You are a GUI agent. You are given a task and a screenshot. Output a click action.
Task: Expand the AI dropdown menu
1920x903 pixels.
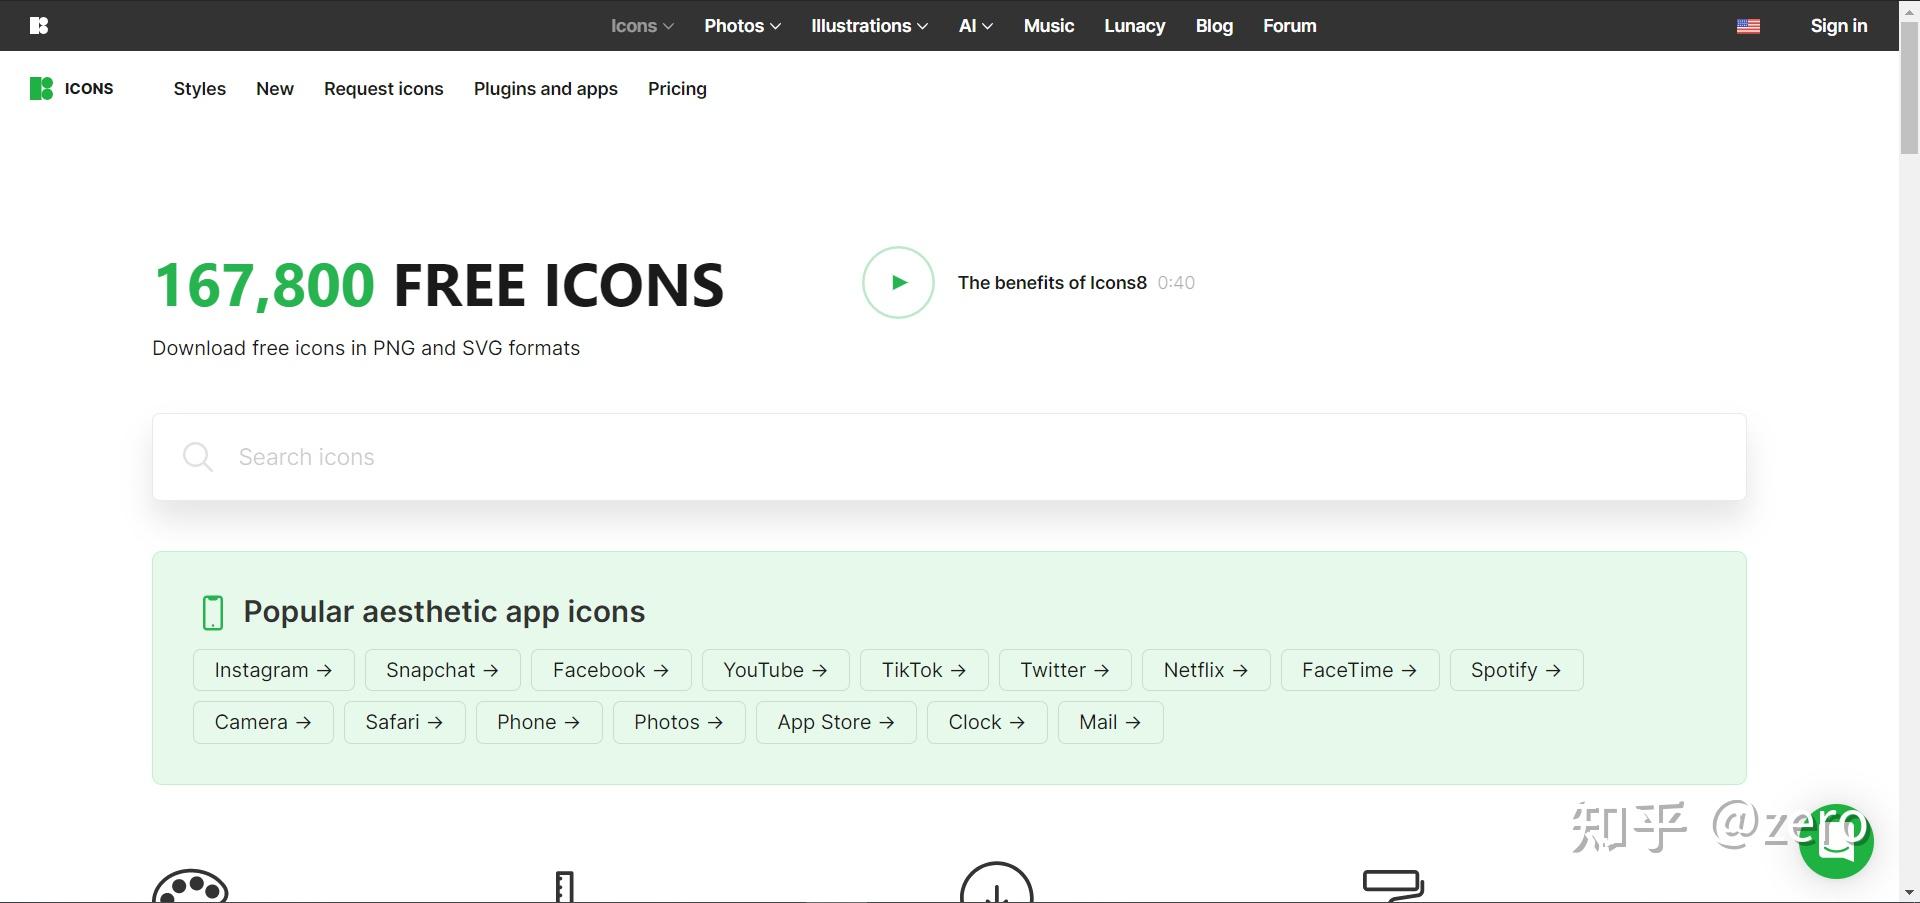(975, 26)
